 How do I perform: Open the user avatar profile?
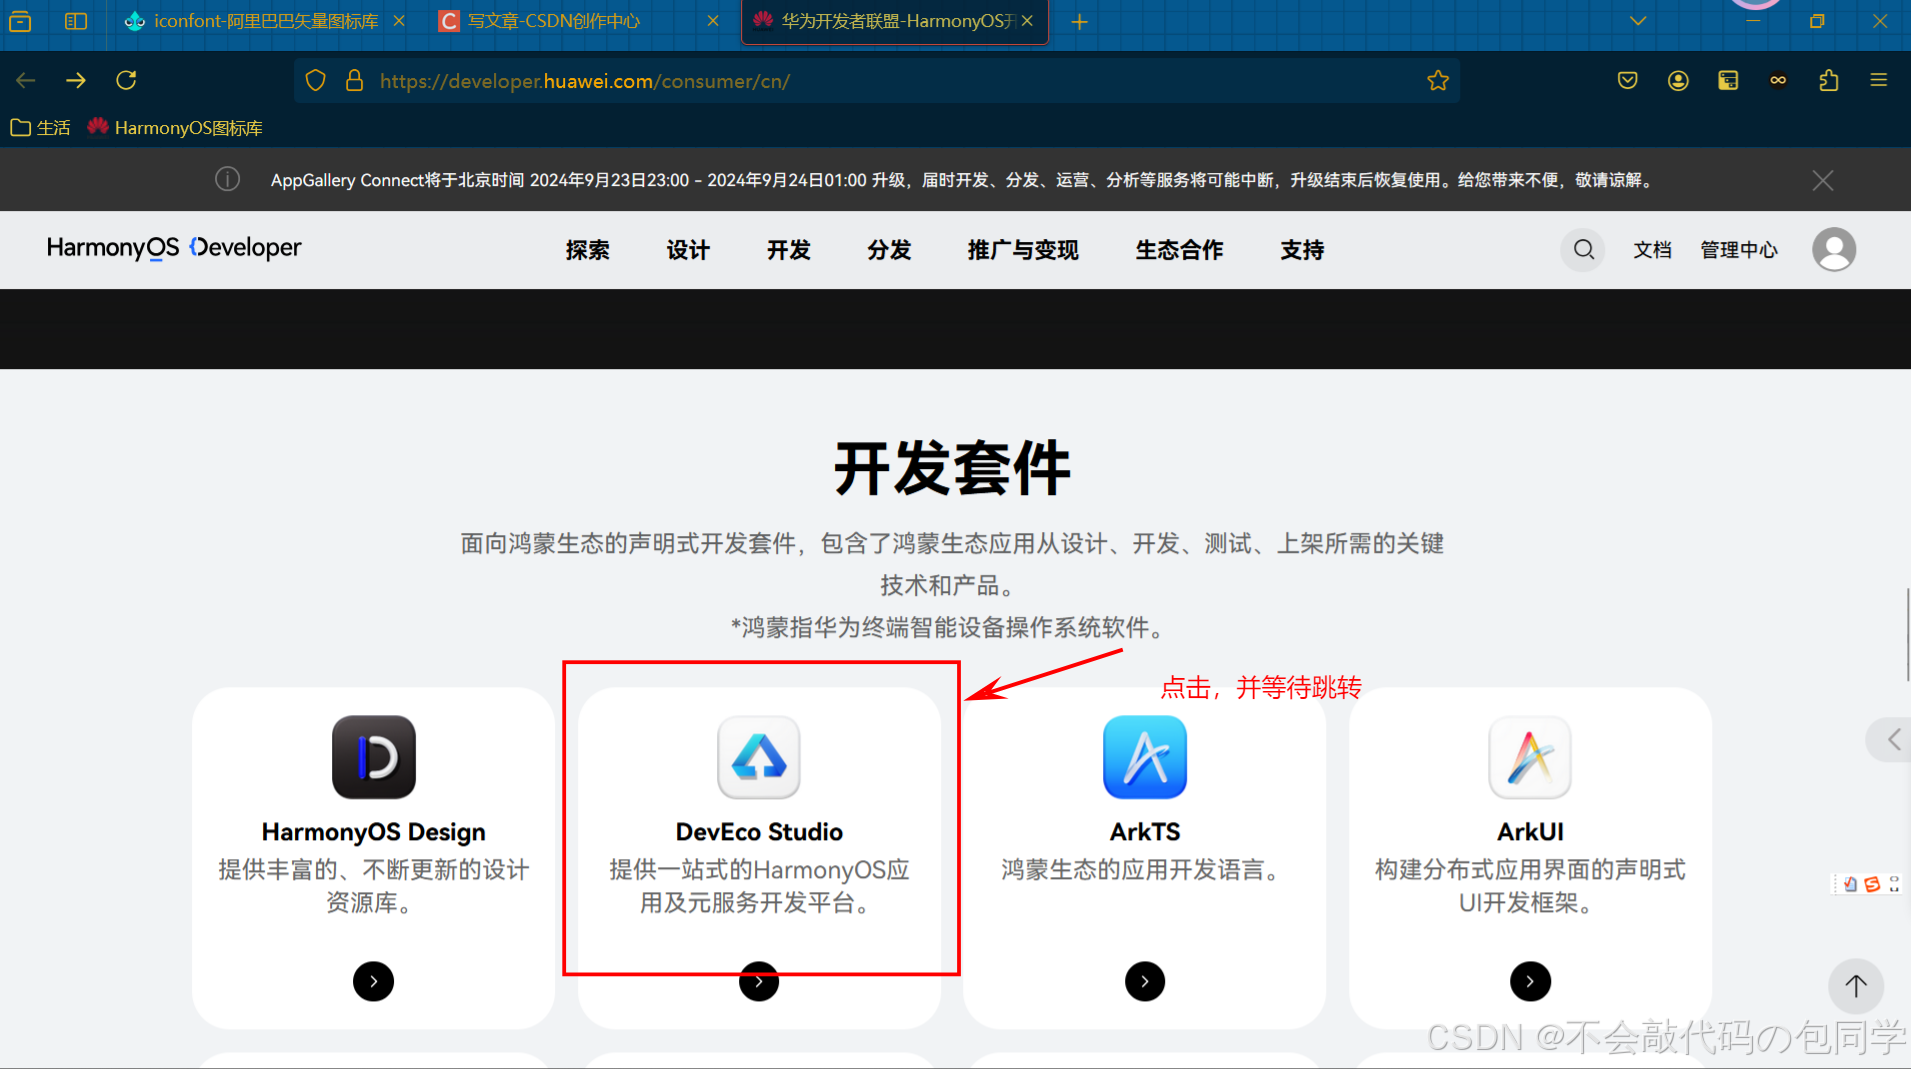click(x=1834, y=249)
